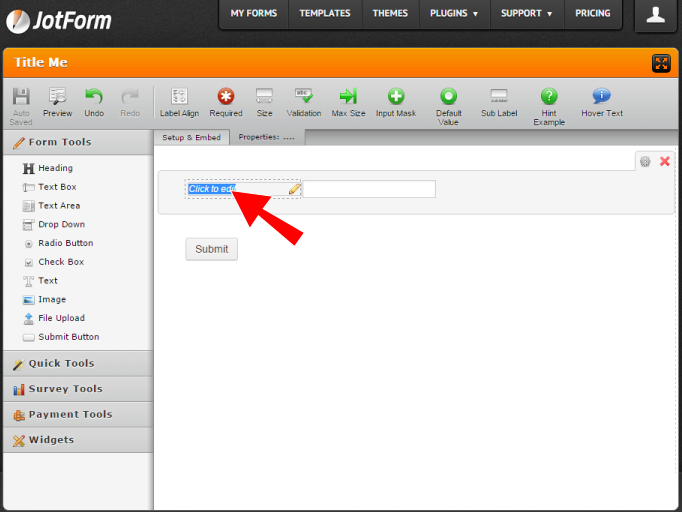This screenshot has width=682, height=512.
Task: Add a Hint Example
Action: [549, 107]
